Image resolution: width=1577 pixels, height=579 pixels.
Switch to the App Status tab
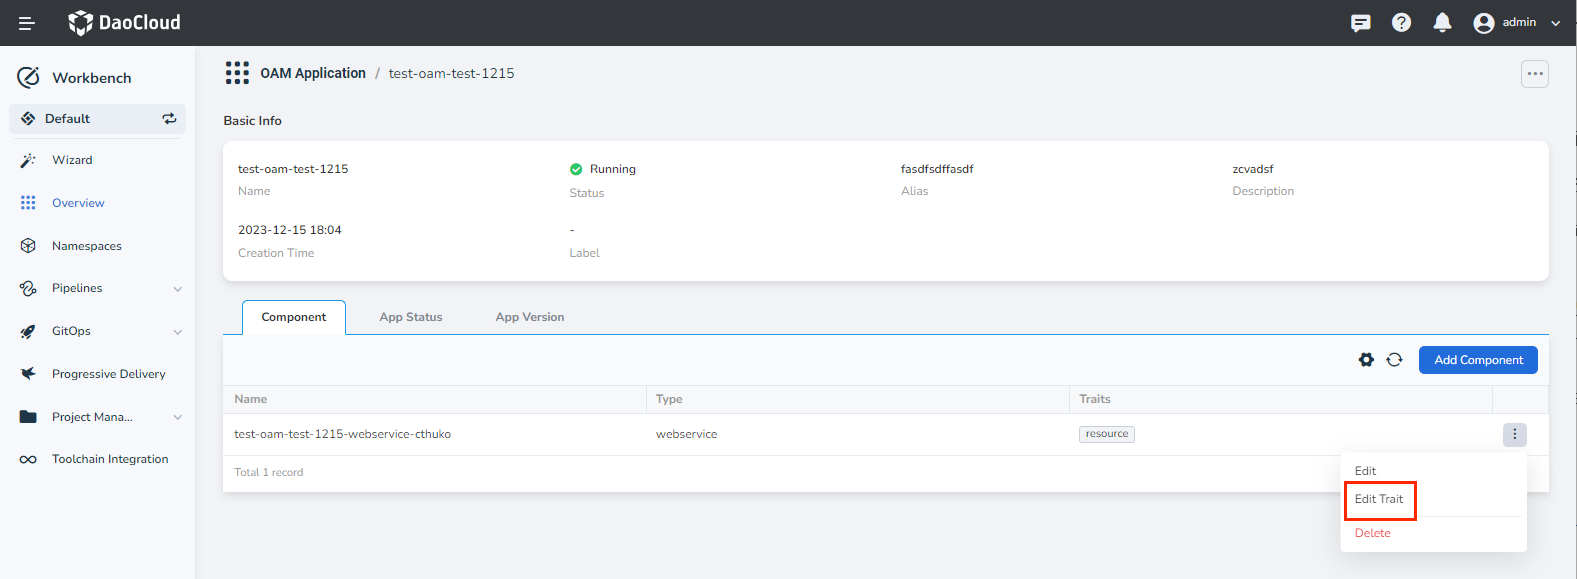pos(410,317)
